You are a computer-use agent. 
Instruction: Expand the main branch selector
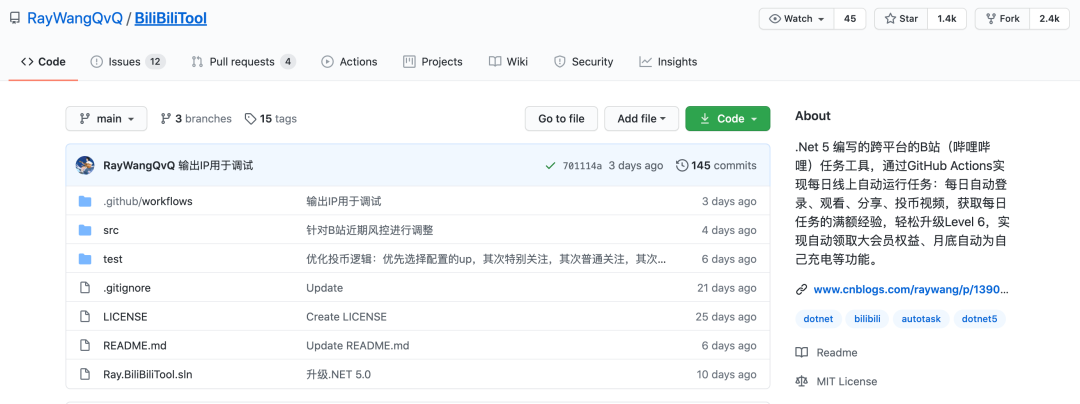pos(106,118)
